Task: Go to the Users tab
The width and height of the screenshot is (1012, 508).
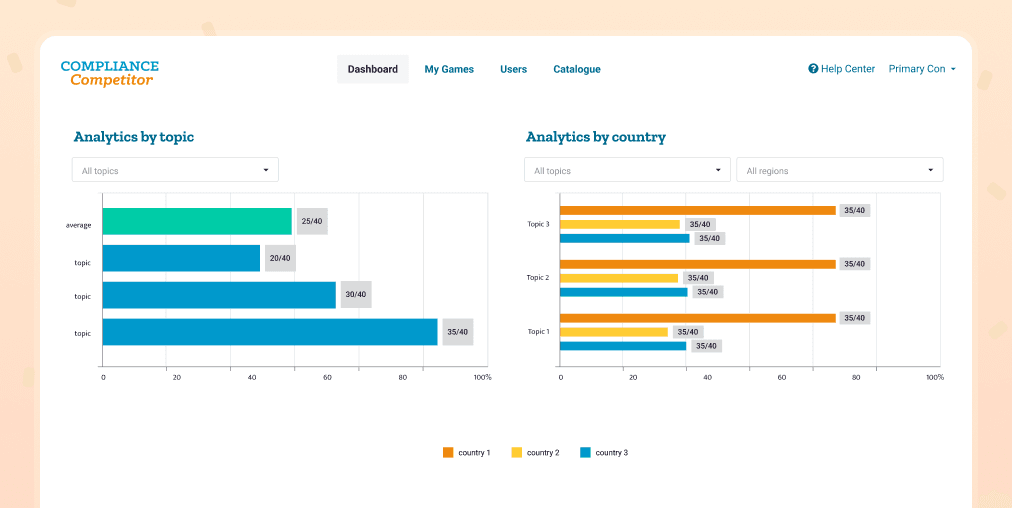Action: click(513, 69)
